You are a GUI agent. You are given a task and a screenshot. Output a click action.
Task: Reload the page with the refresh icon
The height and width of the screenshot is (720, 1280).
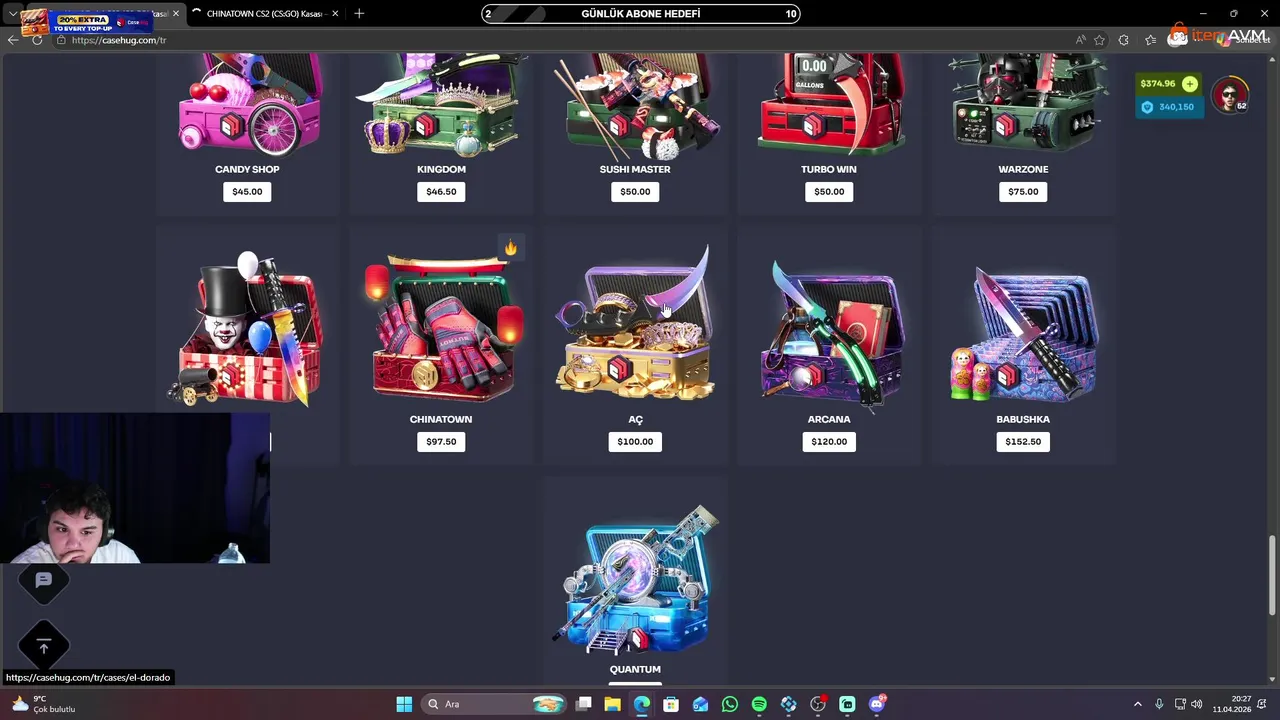(37, 40)
